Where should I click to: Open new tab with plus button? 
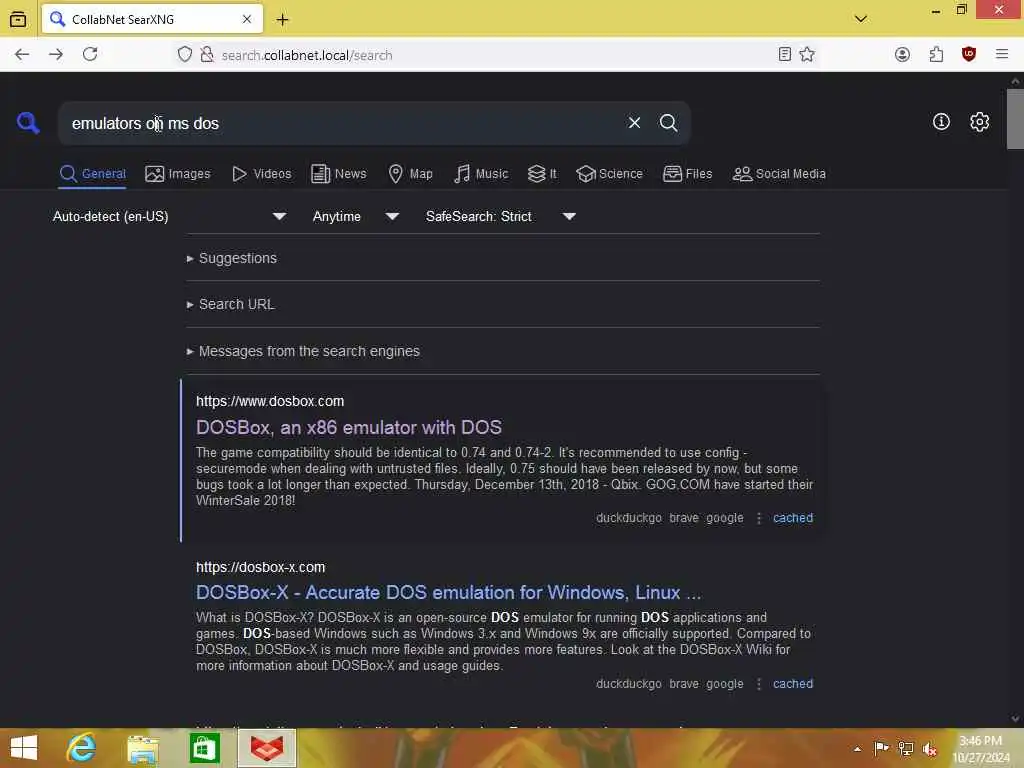click(x=282, y=20)
